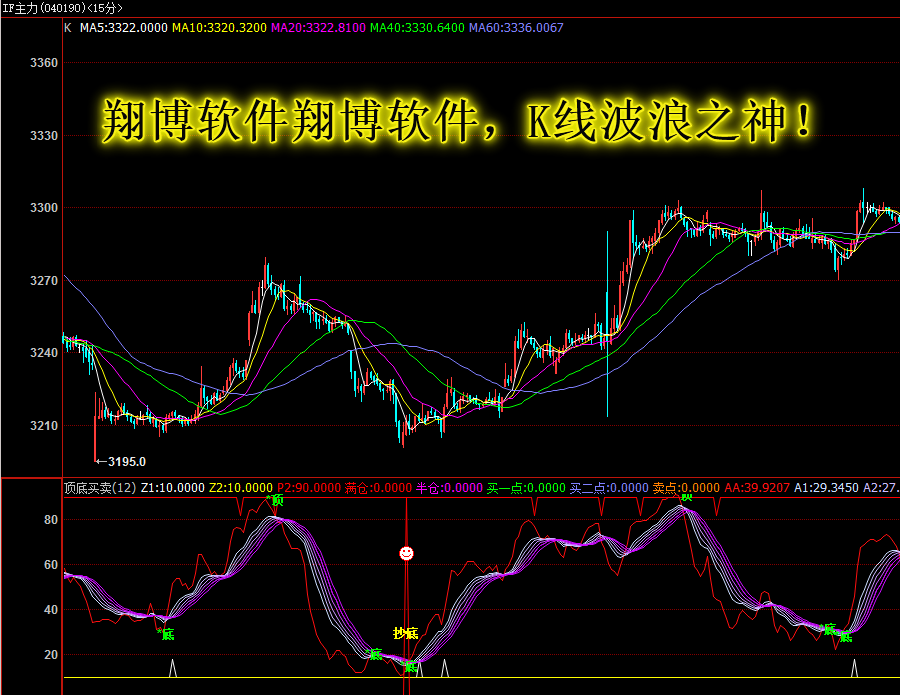Click the 3330 price axis label

(x=44, y=135)
